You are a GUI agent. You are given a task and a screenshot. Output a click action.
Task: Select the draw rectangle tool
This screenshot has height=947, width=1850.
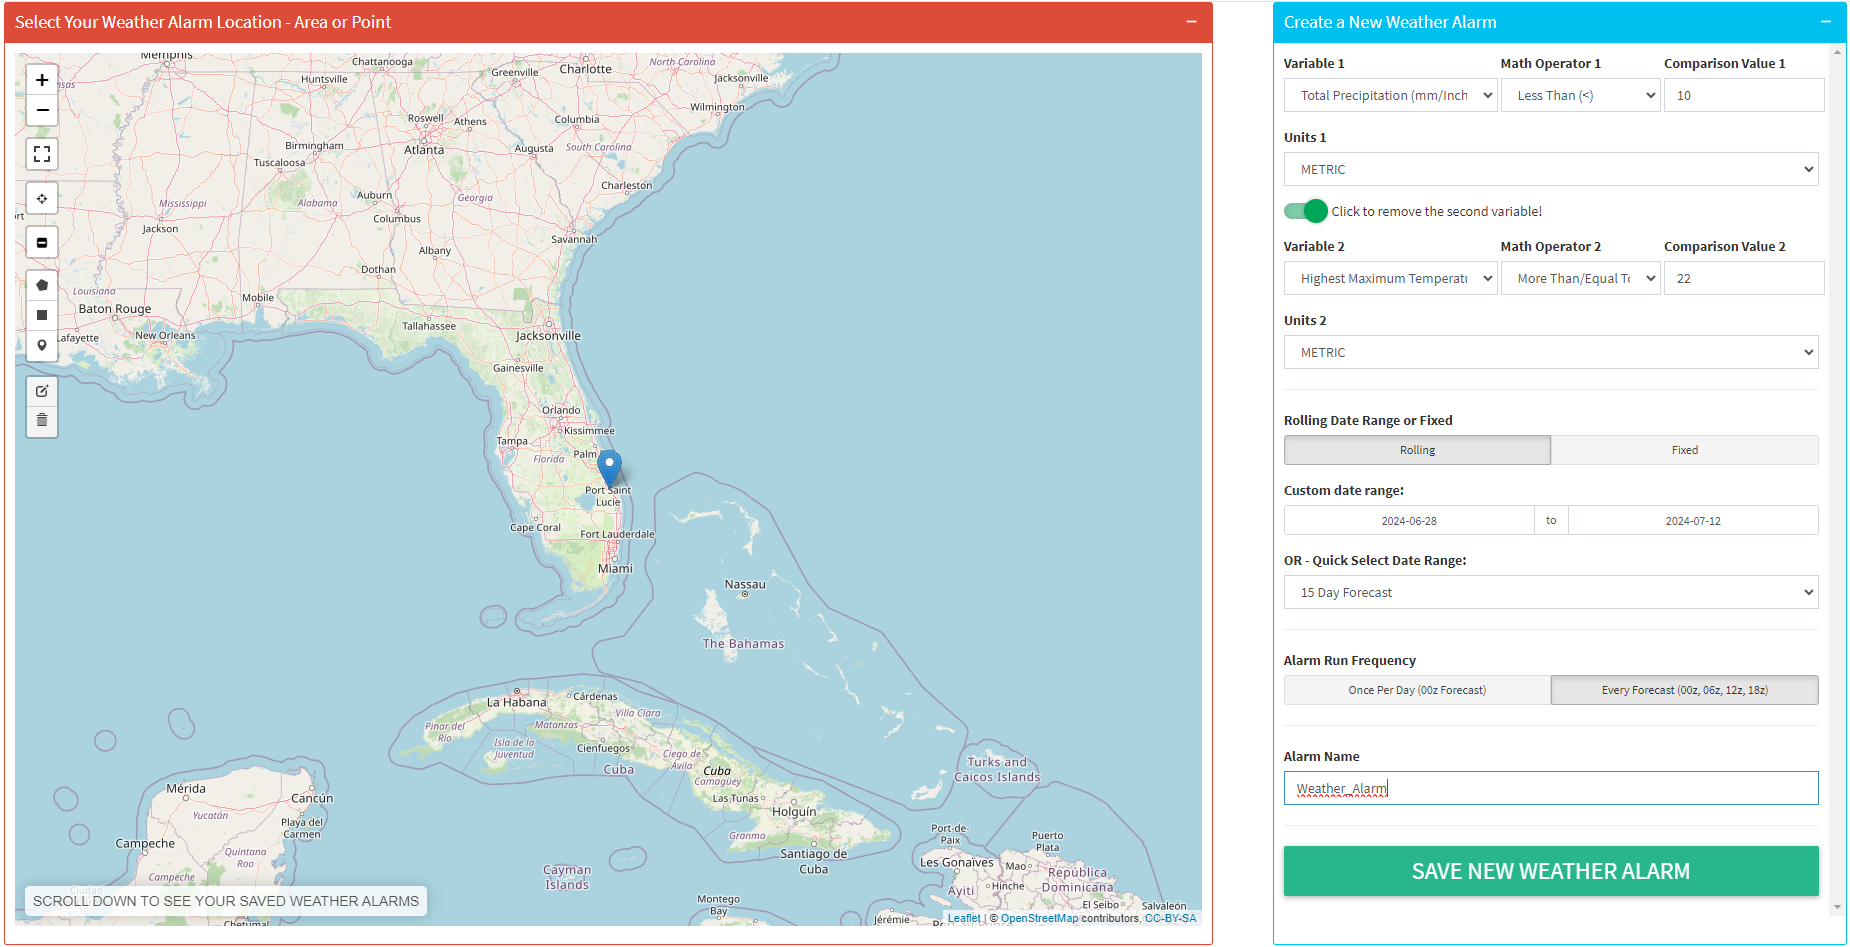pyautogui.click(x=42, y=315)
